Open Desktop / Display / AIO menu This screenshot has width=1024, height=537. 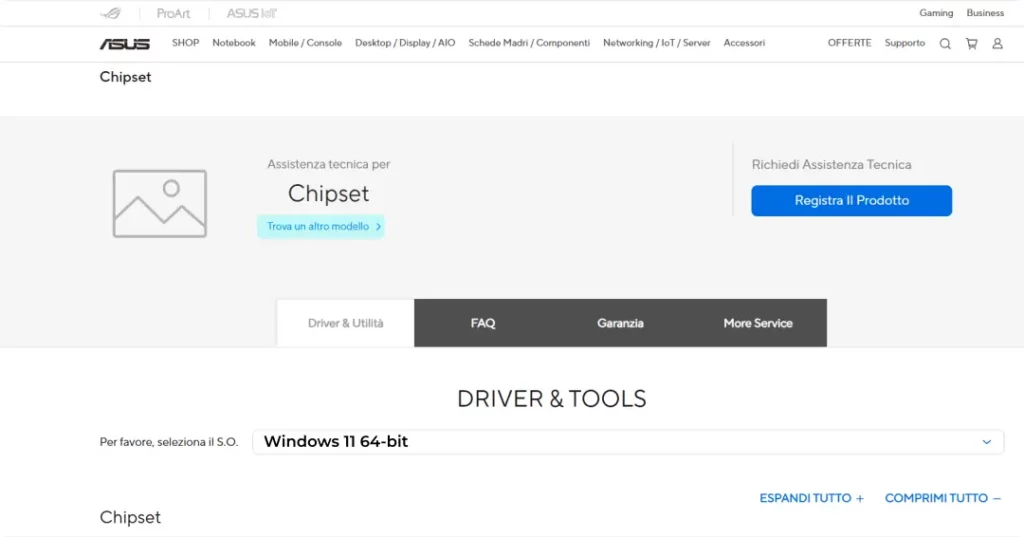click(x=405, y=43)
